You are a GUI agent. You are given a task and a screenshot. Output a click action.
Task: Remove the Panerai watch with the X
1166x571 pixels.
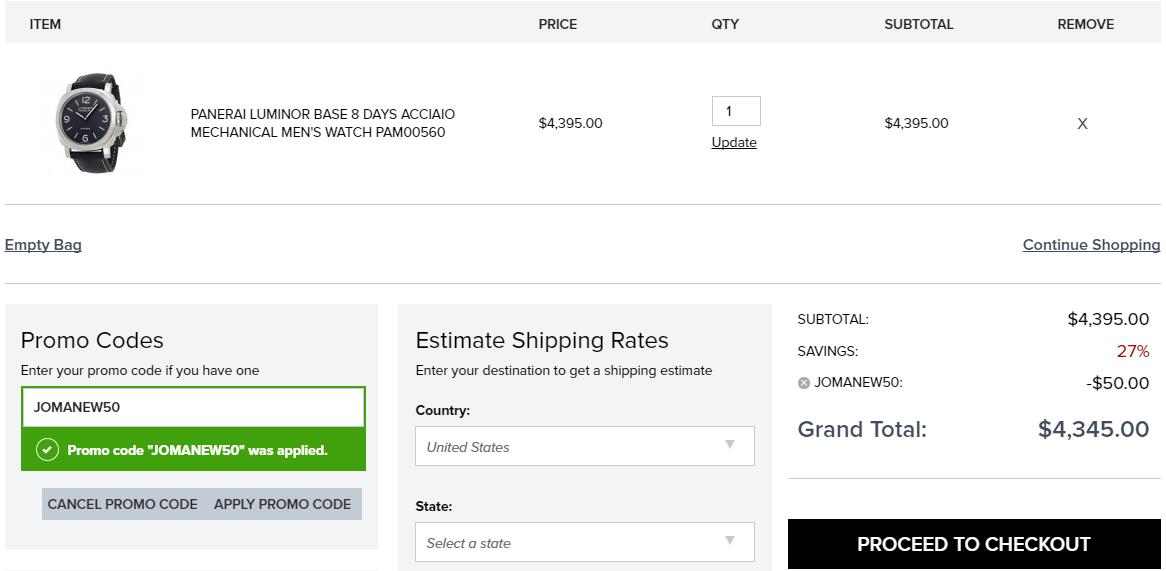click(x=1082, y=123)
